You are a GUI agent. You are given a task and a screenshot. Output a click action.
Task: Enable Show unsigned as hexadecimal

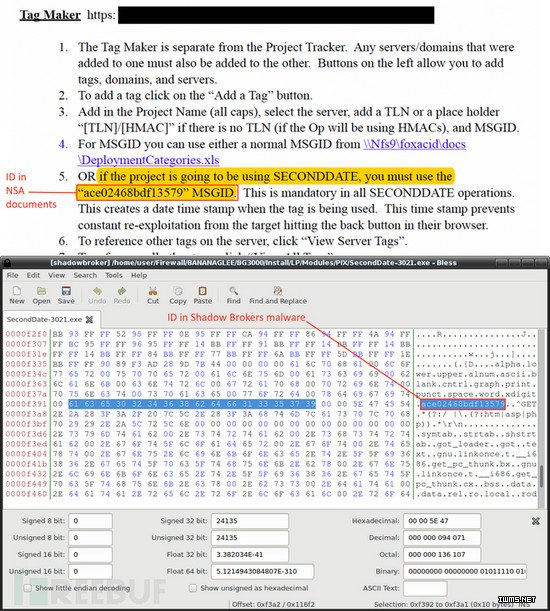point(193,588)
